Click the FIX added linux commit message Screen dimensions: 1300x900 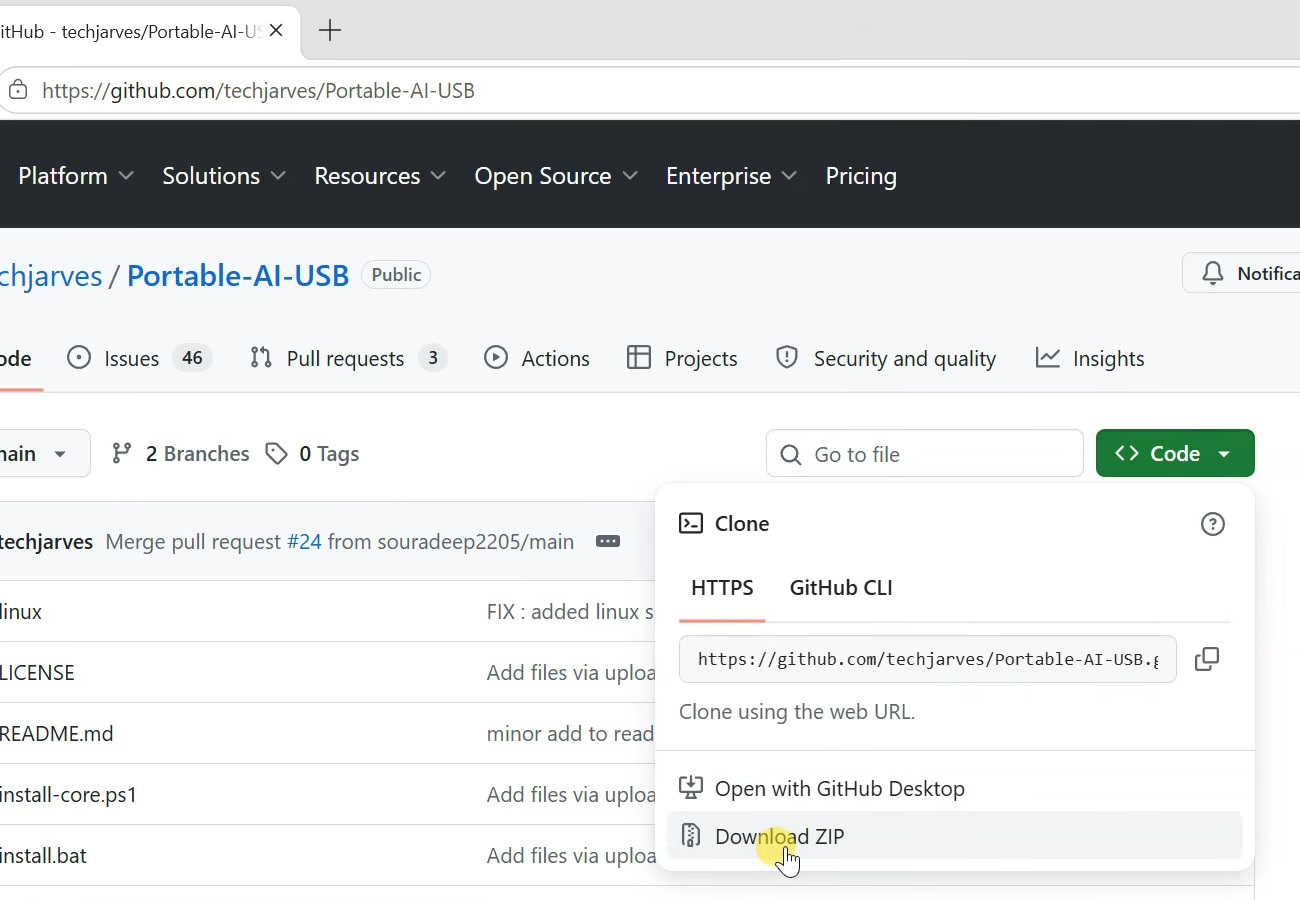click(571, 612)
